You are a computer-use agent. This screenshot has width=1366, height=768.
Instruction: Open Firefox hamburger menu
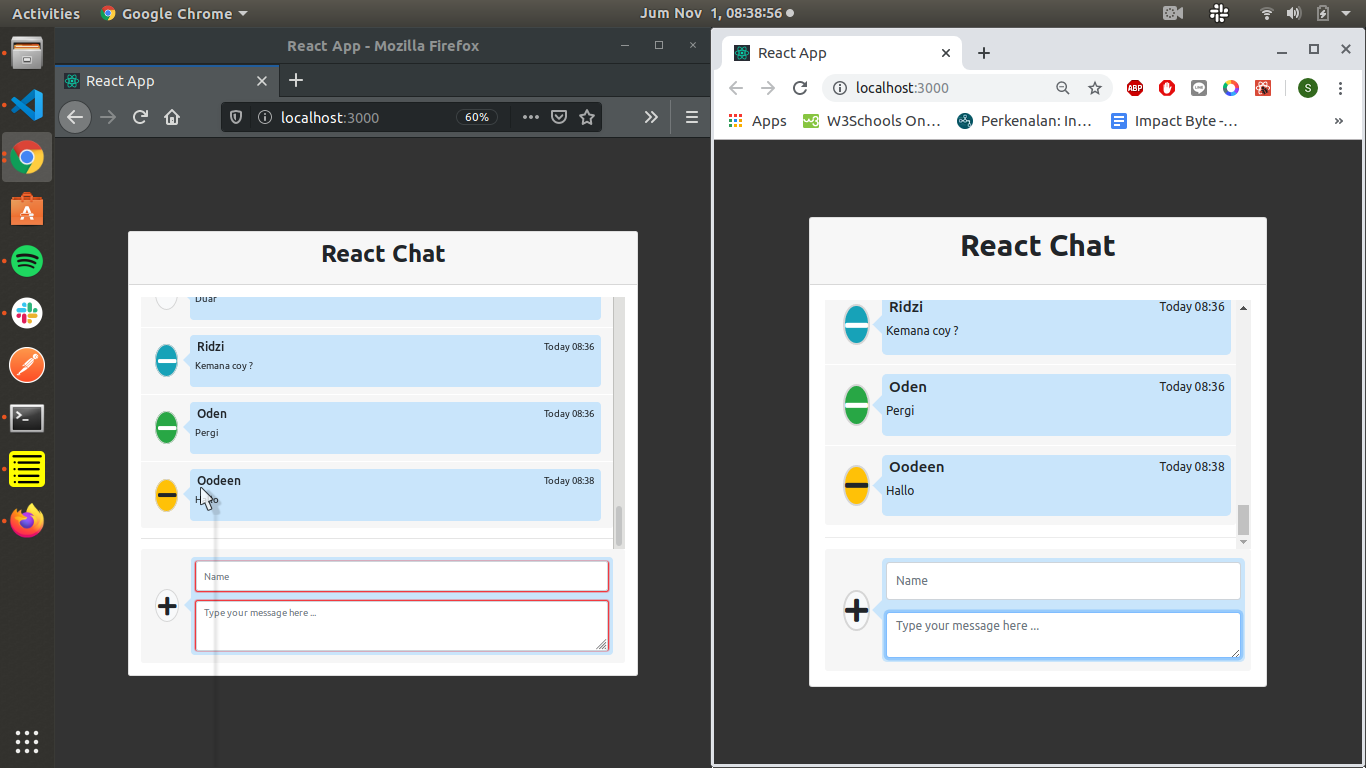click(x=691, y=117)
